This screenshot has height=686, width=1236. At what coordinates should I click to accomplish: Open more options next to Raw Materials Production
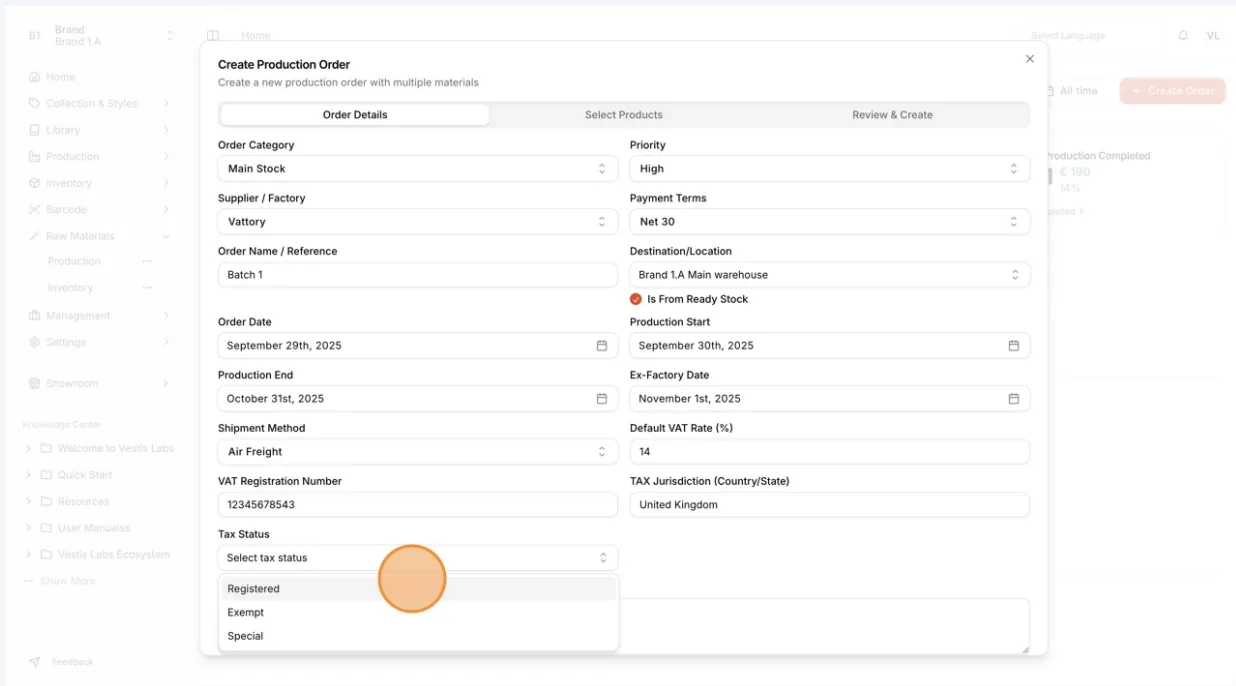click(147, 261)
